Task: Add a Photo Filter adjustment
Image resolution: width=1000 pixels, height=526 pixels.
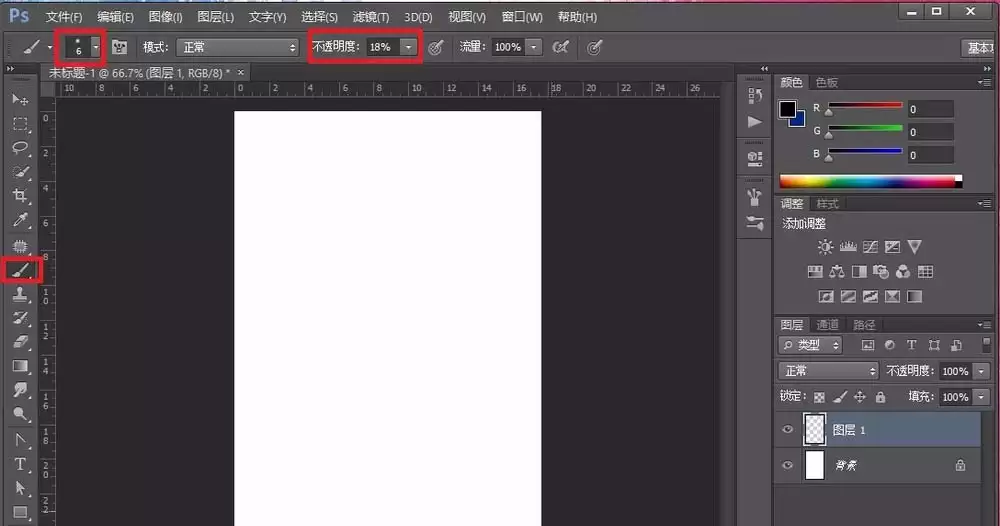Action: pyautogui.click(x=881, y=272)
